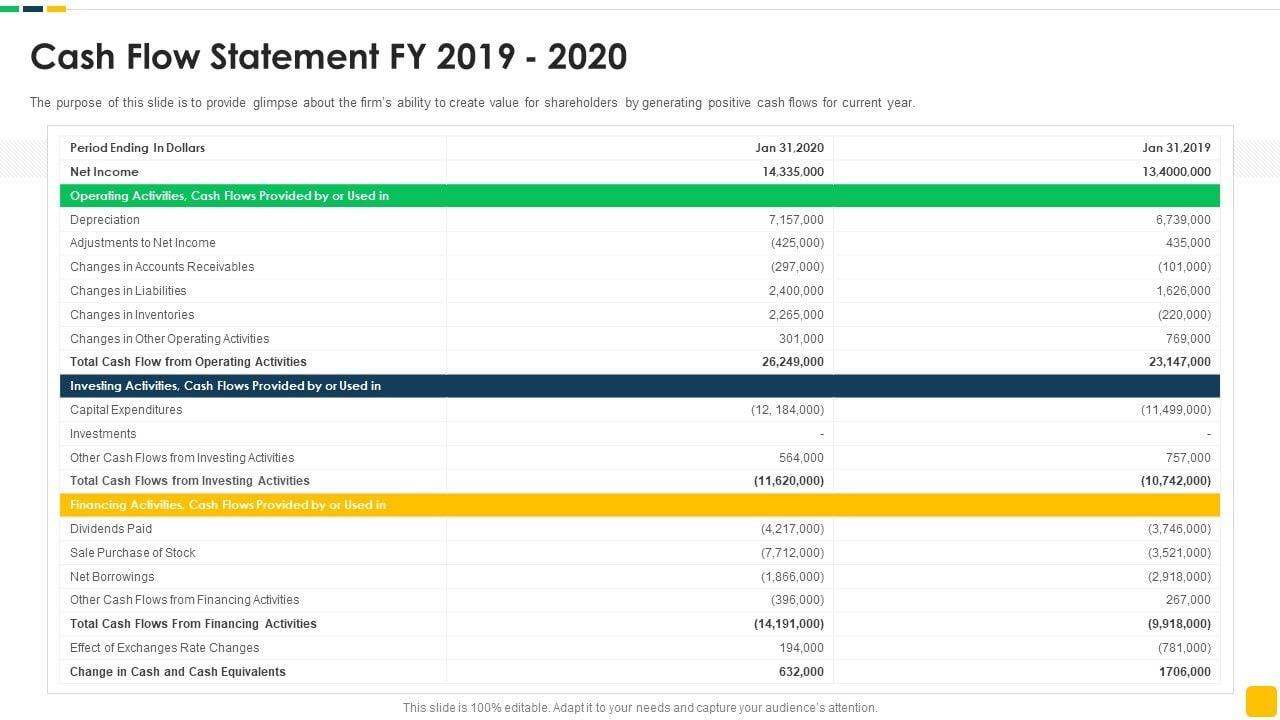Click the Dividends Paid row label
Viewport: 1280px width, 720px height.
click(x=111, y=529)
